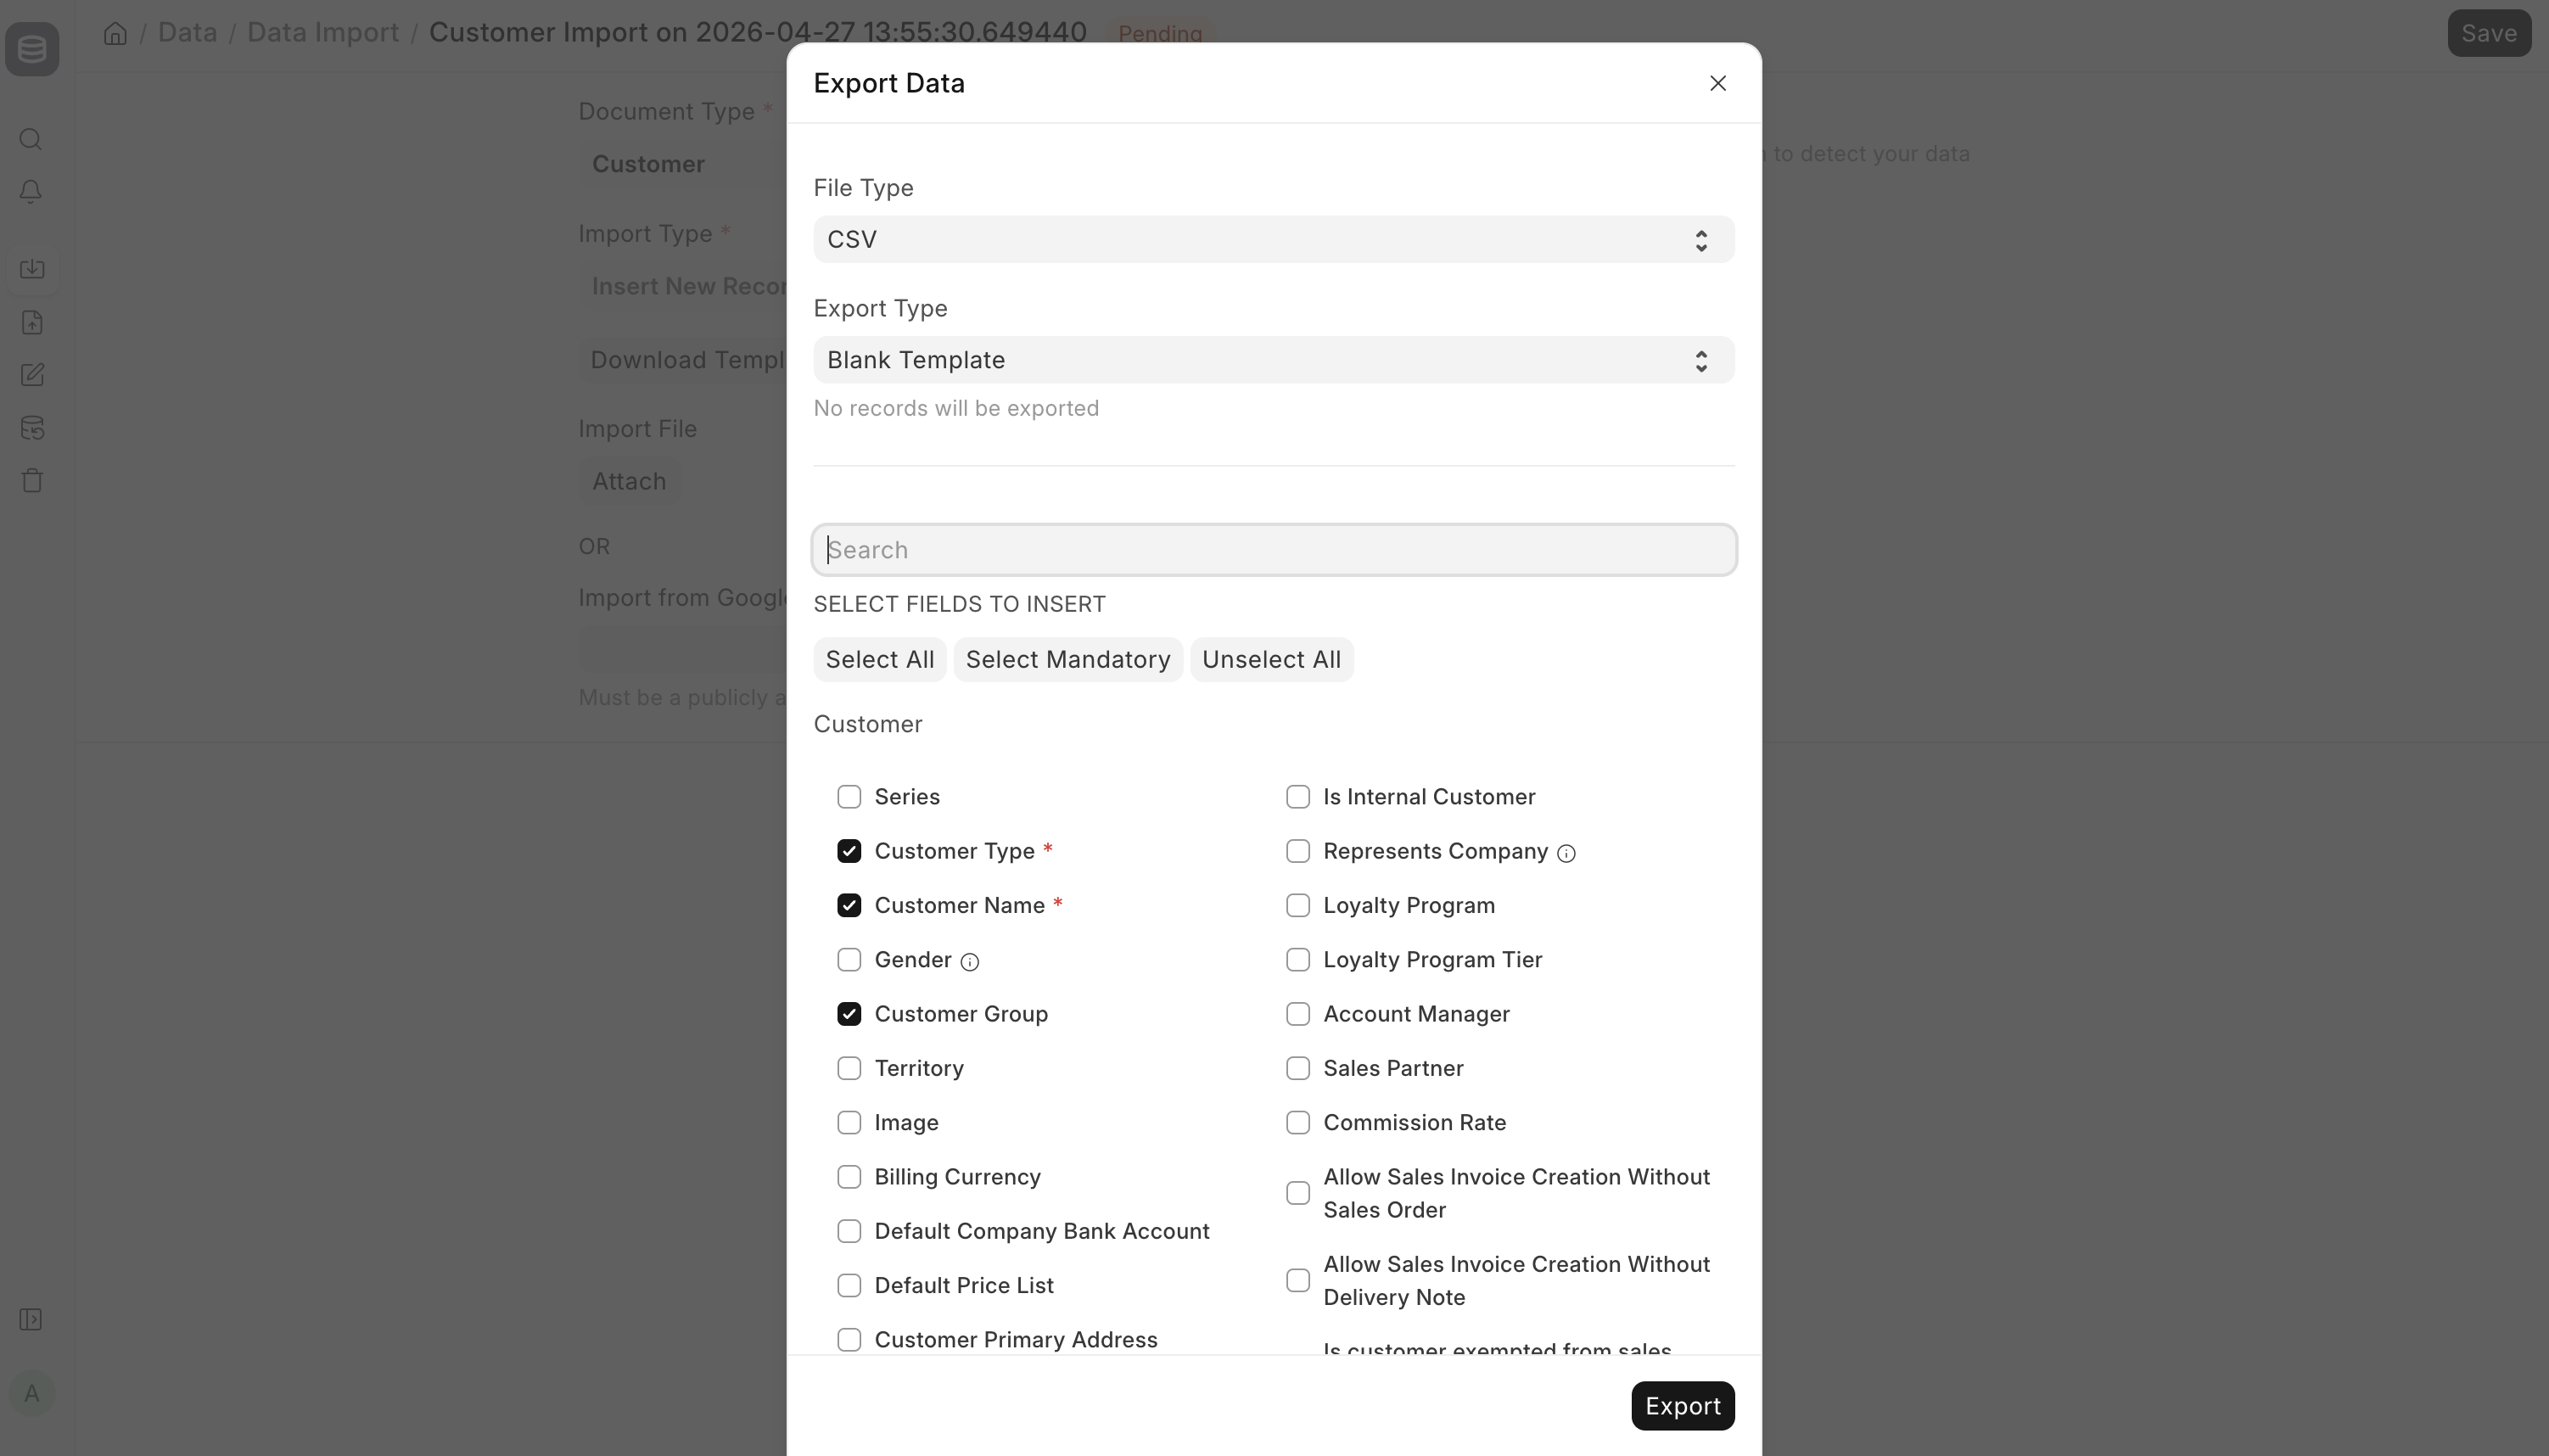Check the Territory checkbox
The image size is (2549, 1456).
(x=848, y=1068)
